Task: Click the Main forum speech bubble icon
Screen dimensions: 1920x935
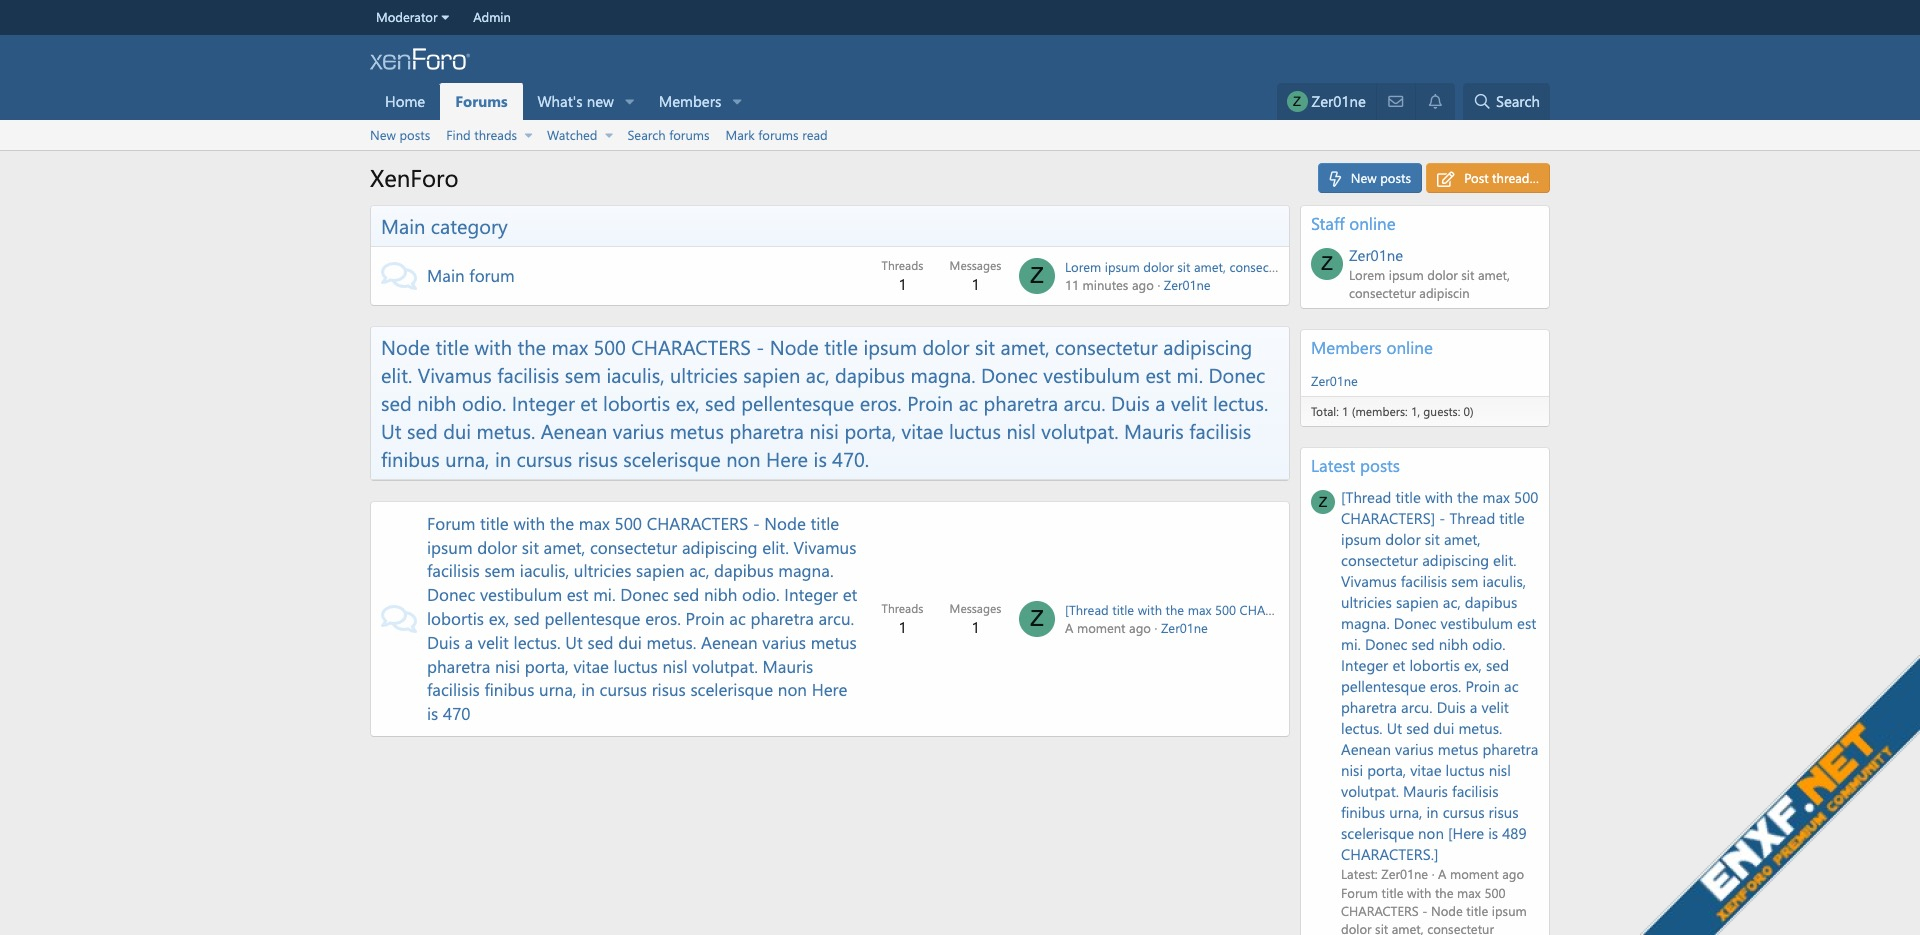Action: (x=399, y=276)
